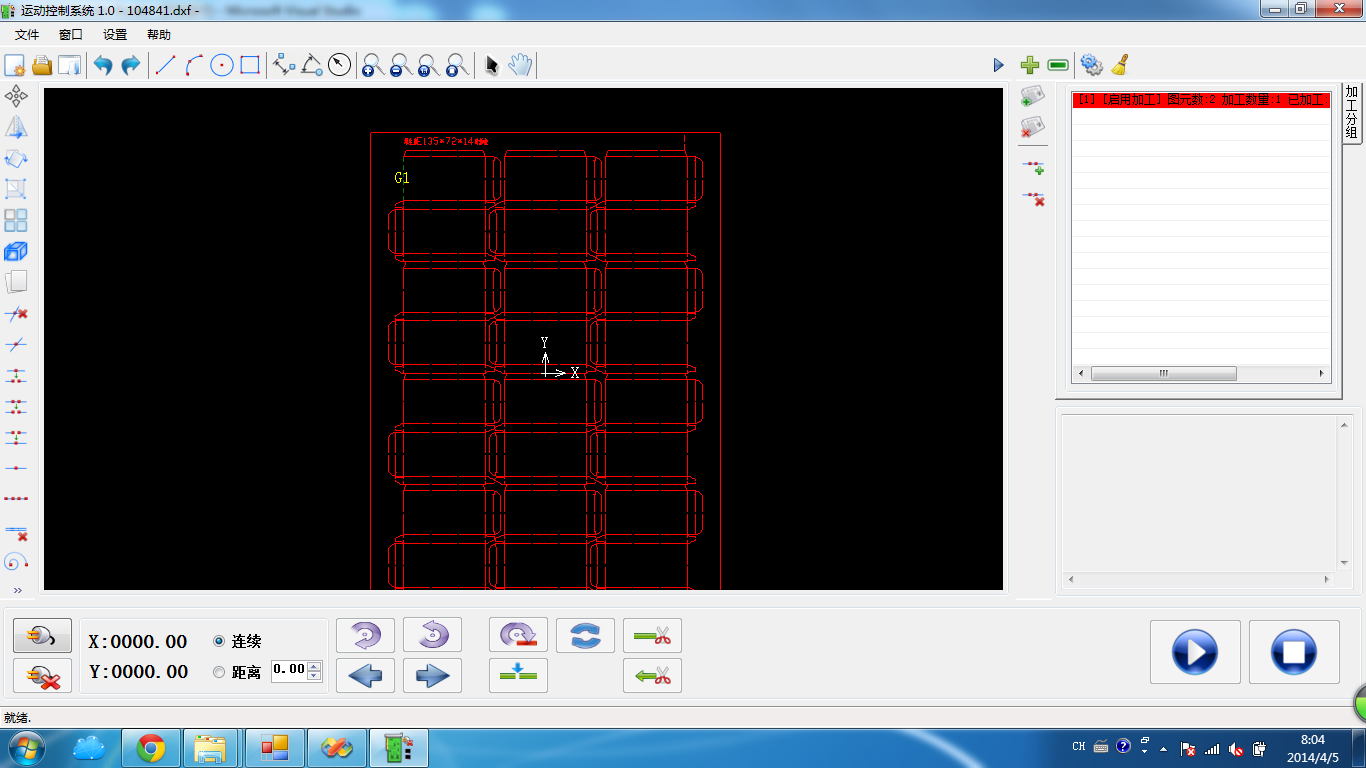
Task: Click the broom clear icon
Action: tap(1120, 65)
